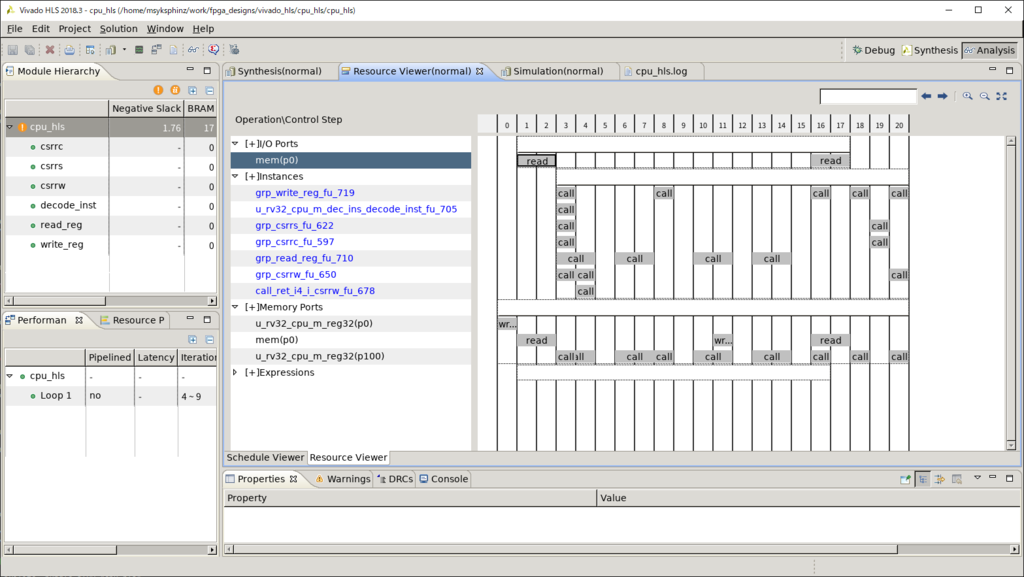This screenshot has width=1024, height=577.
Task: Collapse the I/O Ports group
Action: tap(235, 144)
